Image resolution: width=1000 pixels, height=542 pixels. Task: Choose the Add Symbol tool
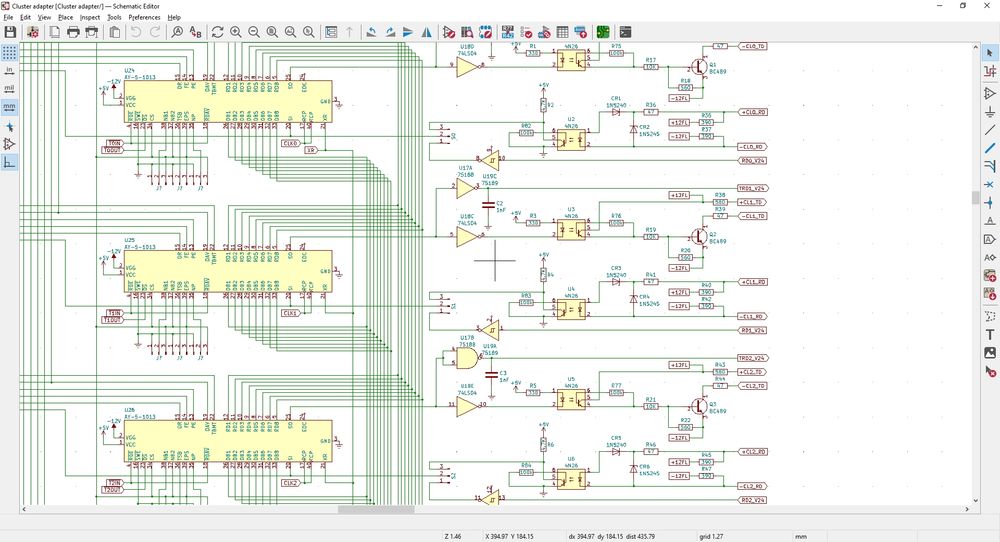(x=990, y=94)
